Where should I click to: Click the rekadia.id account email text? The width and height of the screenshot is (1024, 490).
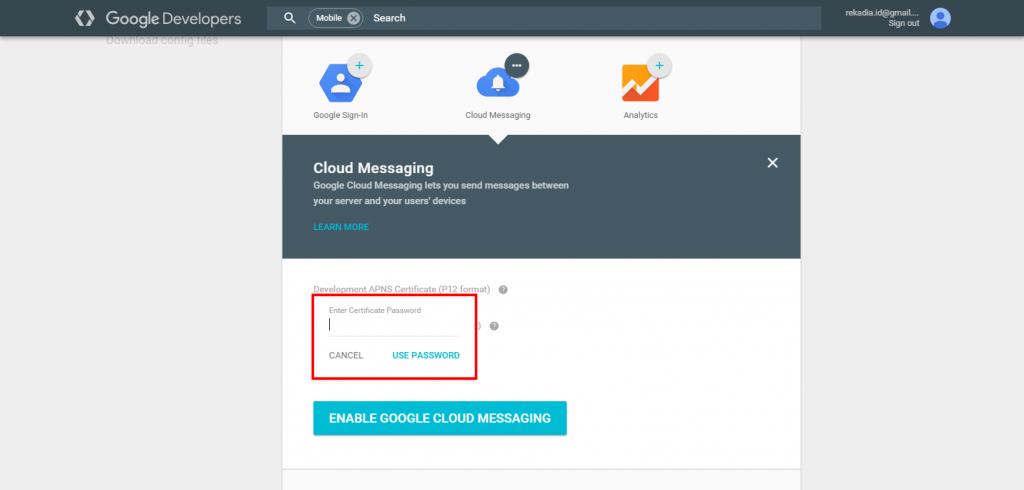pos(882,13)
